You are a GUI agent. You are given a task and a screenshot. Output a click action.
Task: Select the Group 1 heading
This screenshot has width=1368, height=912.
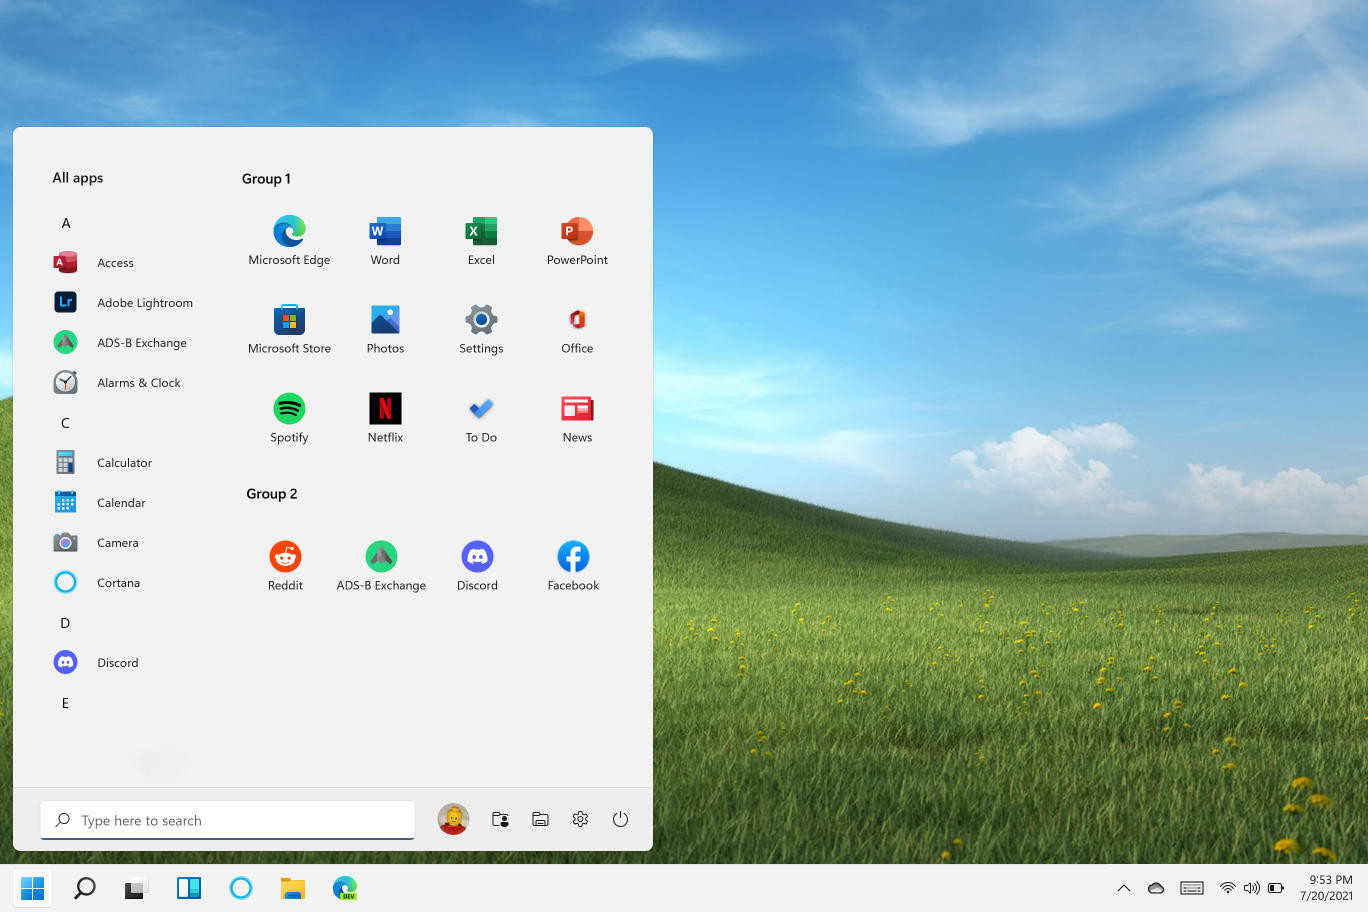[x=266, y=179]
